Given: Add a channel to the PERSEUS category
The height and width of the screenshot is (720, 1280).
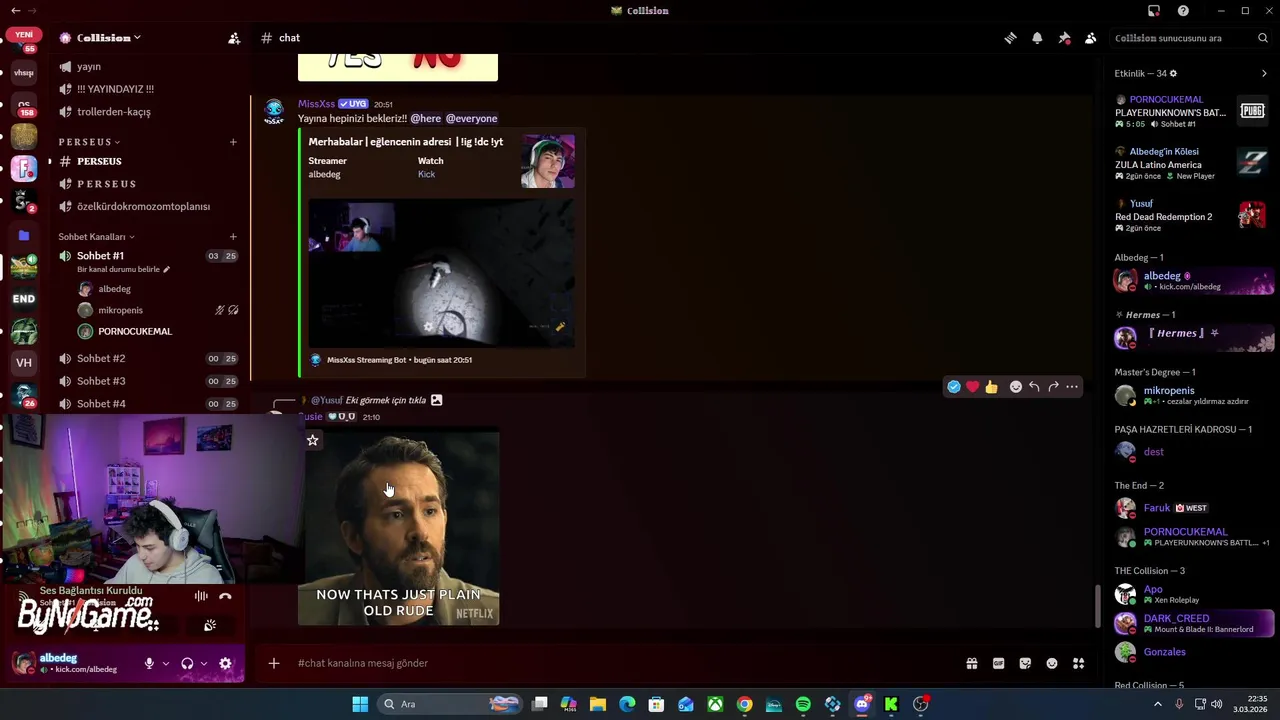Looking at the screenshot, I should [x=233, y=142].
